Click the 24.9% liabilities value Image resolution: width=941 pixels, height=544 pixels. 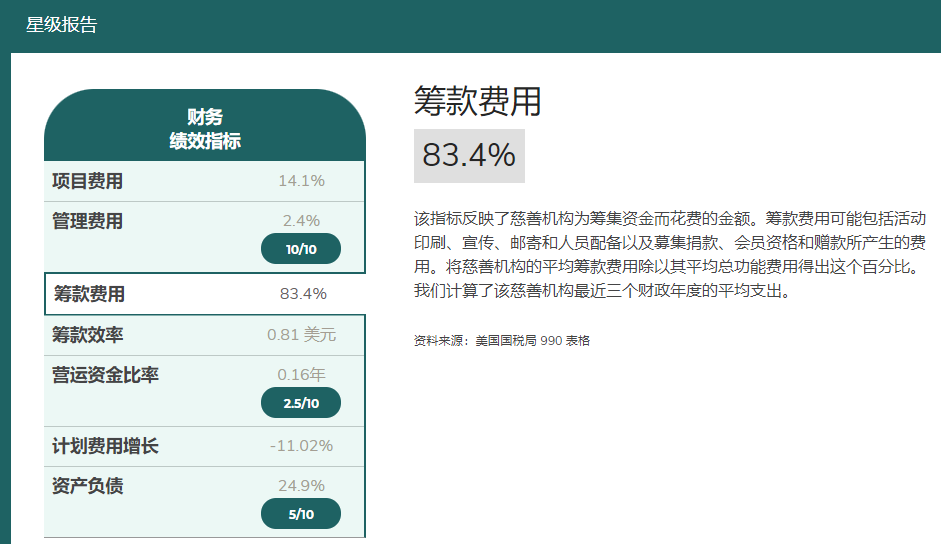tap(301, 486)
